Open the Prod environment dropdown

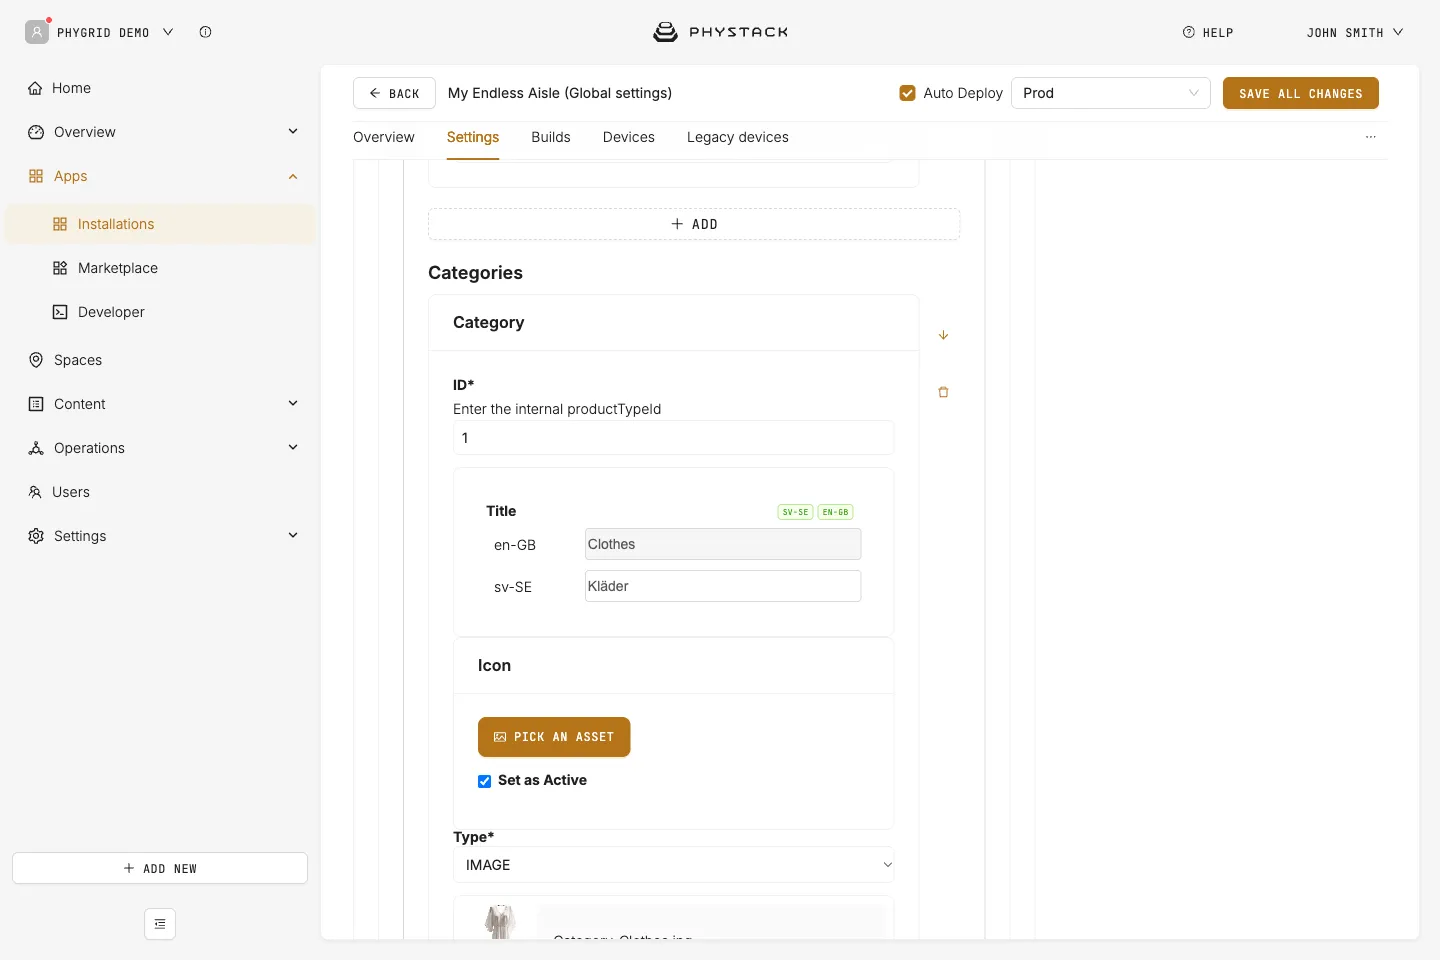coord(1111,93)
